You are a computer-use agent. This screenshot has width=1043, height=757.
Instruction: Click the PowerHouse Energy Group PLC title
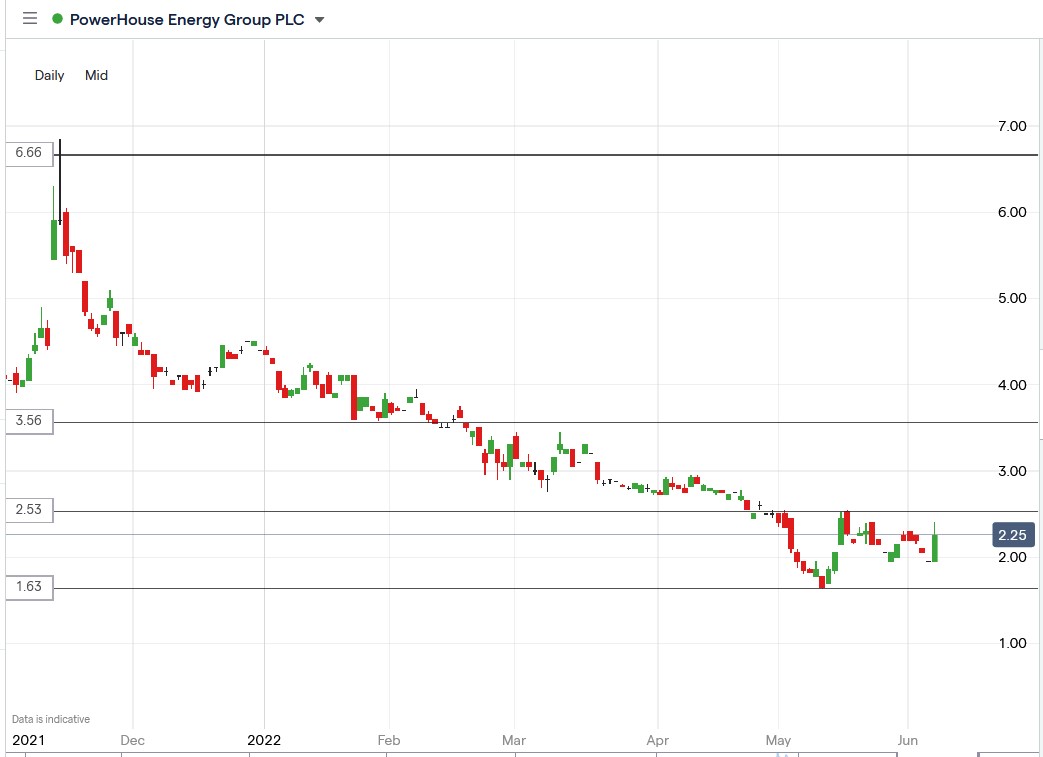[185, 18]
